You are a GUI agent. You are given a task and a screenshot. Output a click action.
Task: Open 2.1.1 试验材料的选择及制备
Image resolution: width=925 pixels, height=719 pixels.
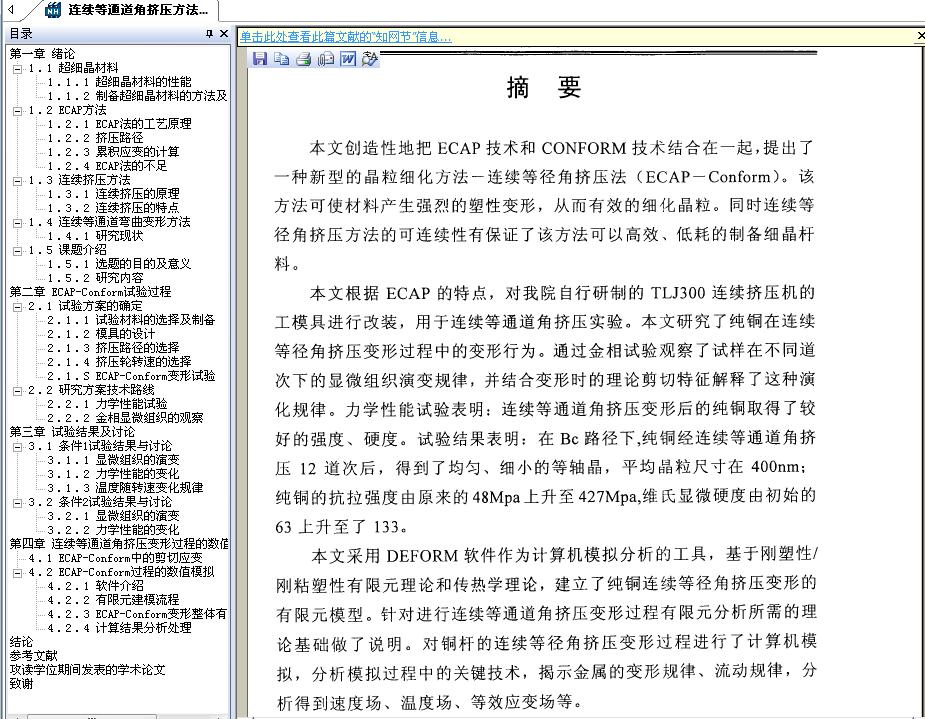(131, 320)
